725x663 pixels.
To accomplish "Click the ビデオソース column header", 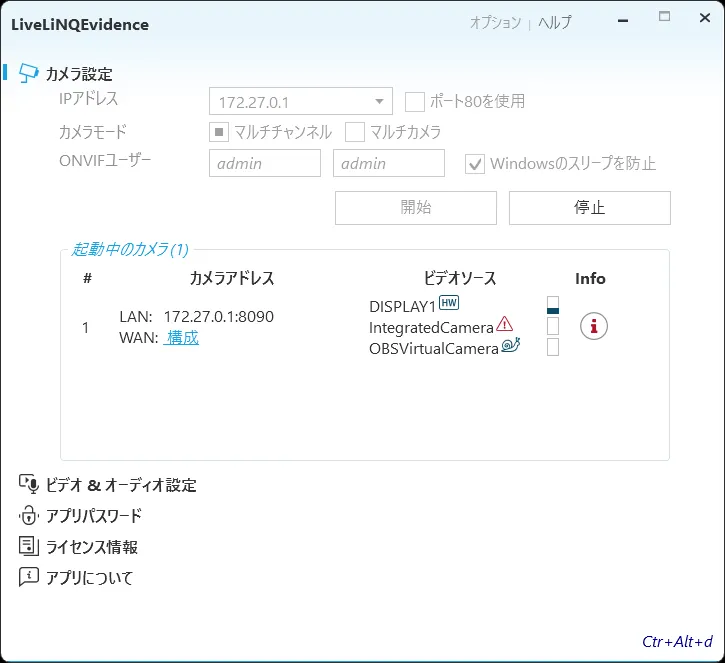I will tap(460, 278).
